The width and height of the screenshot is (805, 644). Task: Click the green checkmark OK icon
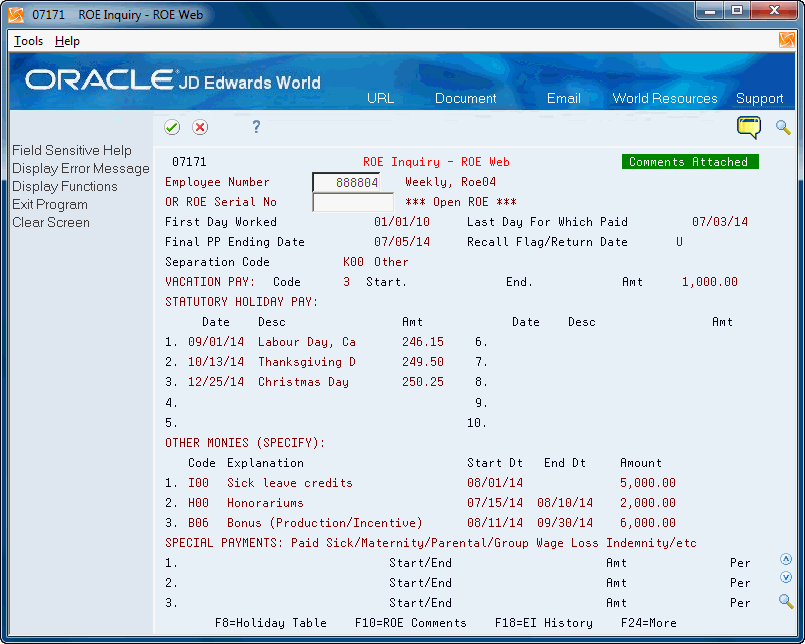pos(172,127)
